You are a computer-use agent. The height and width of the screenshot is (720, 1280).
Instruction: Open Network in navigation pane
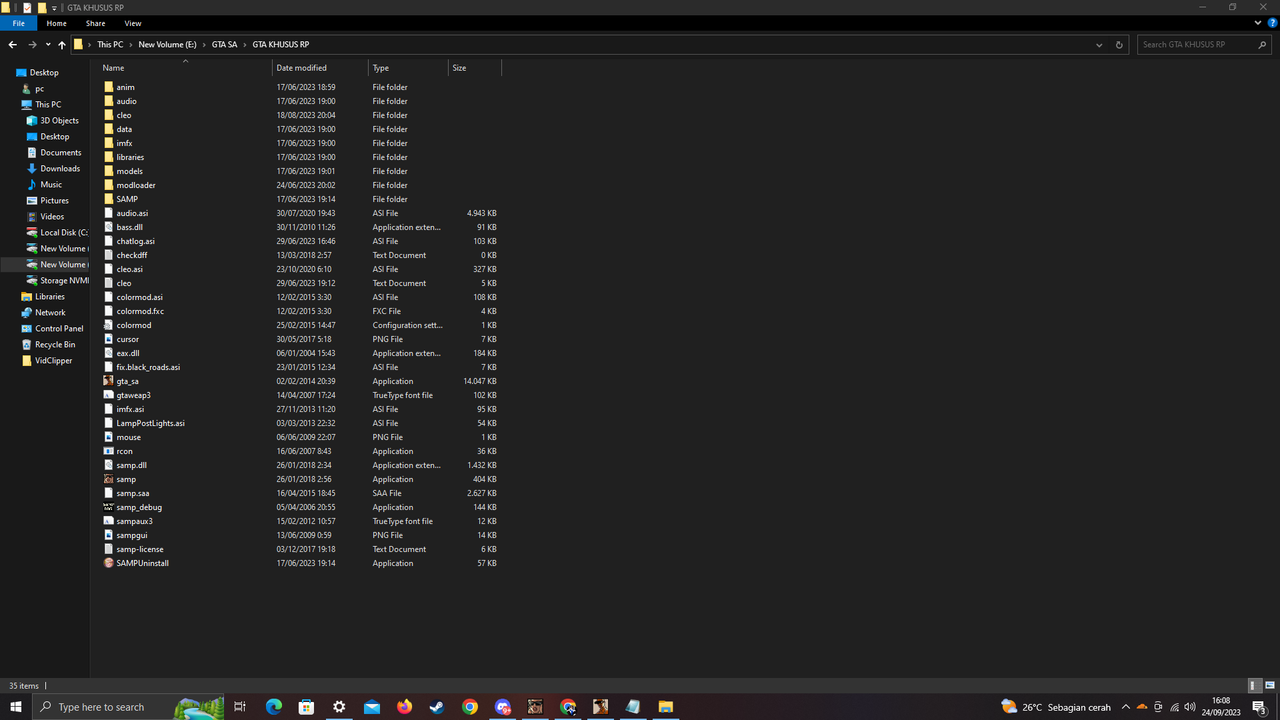click(50, 313)
